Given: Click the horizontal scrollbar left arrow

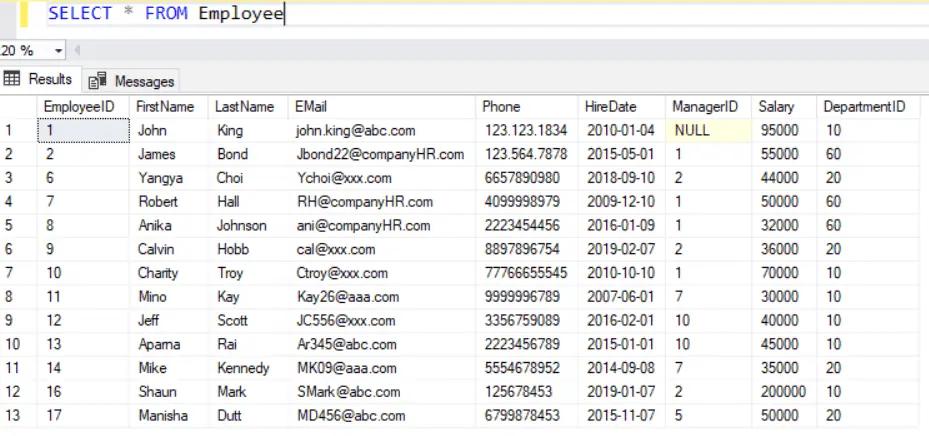Looking at the screenshot, I should pos(77,50).
